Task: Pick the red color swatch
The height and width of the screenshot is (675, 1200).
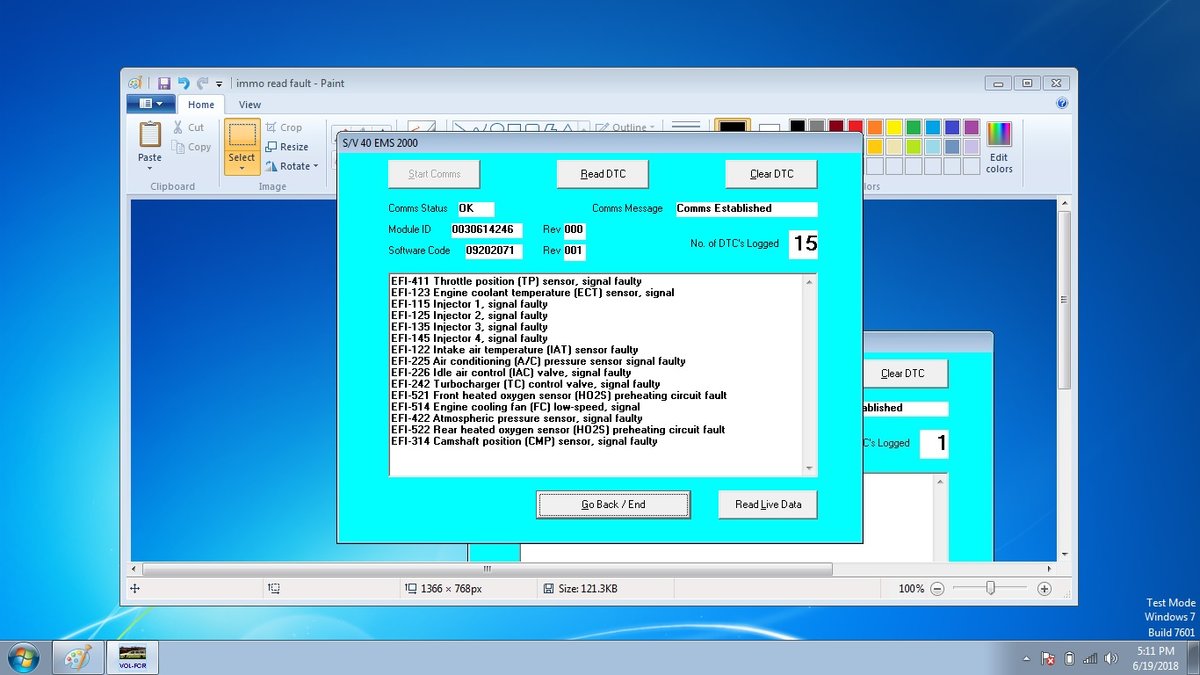Action: [x=854, y=126]
